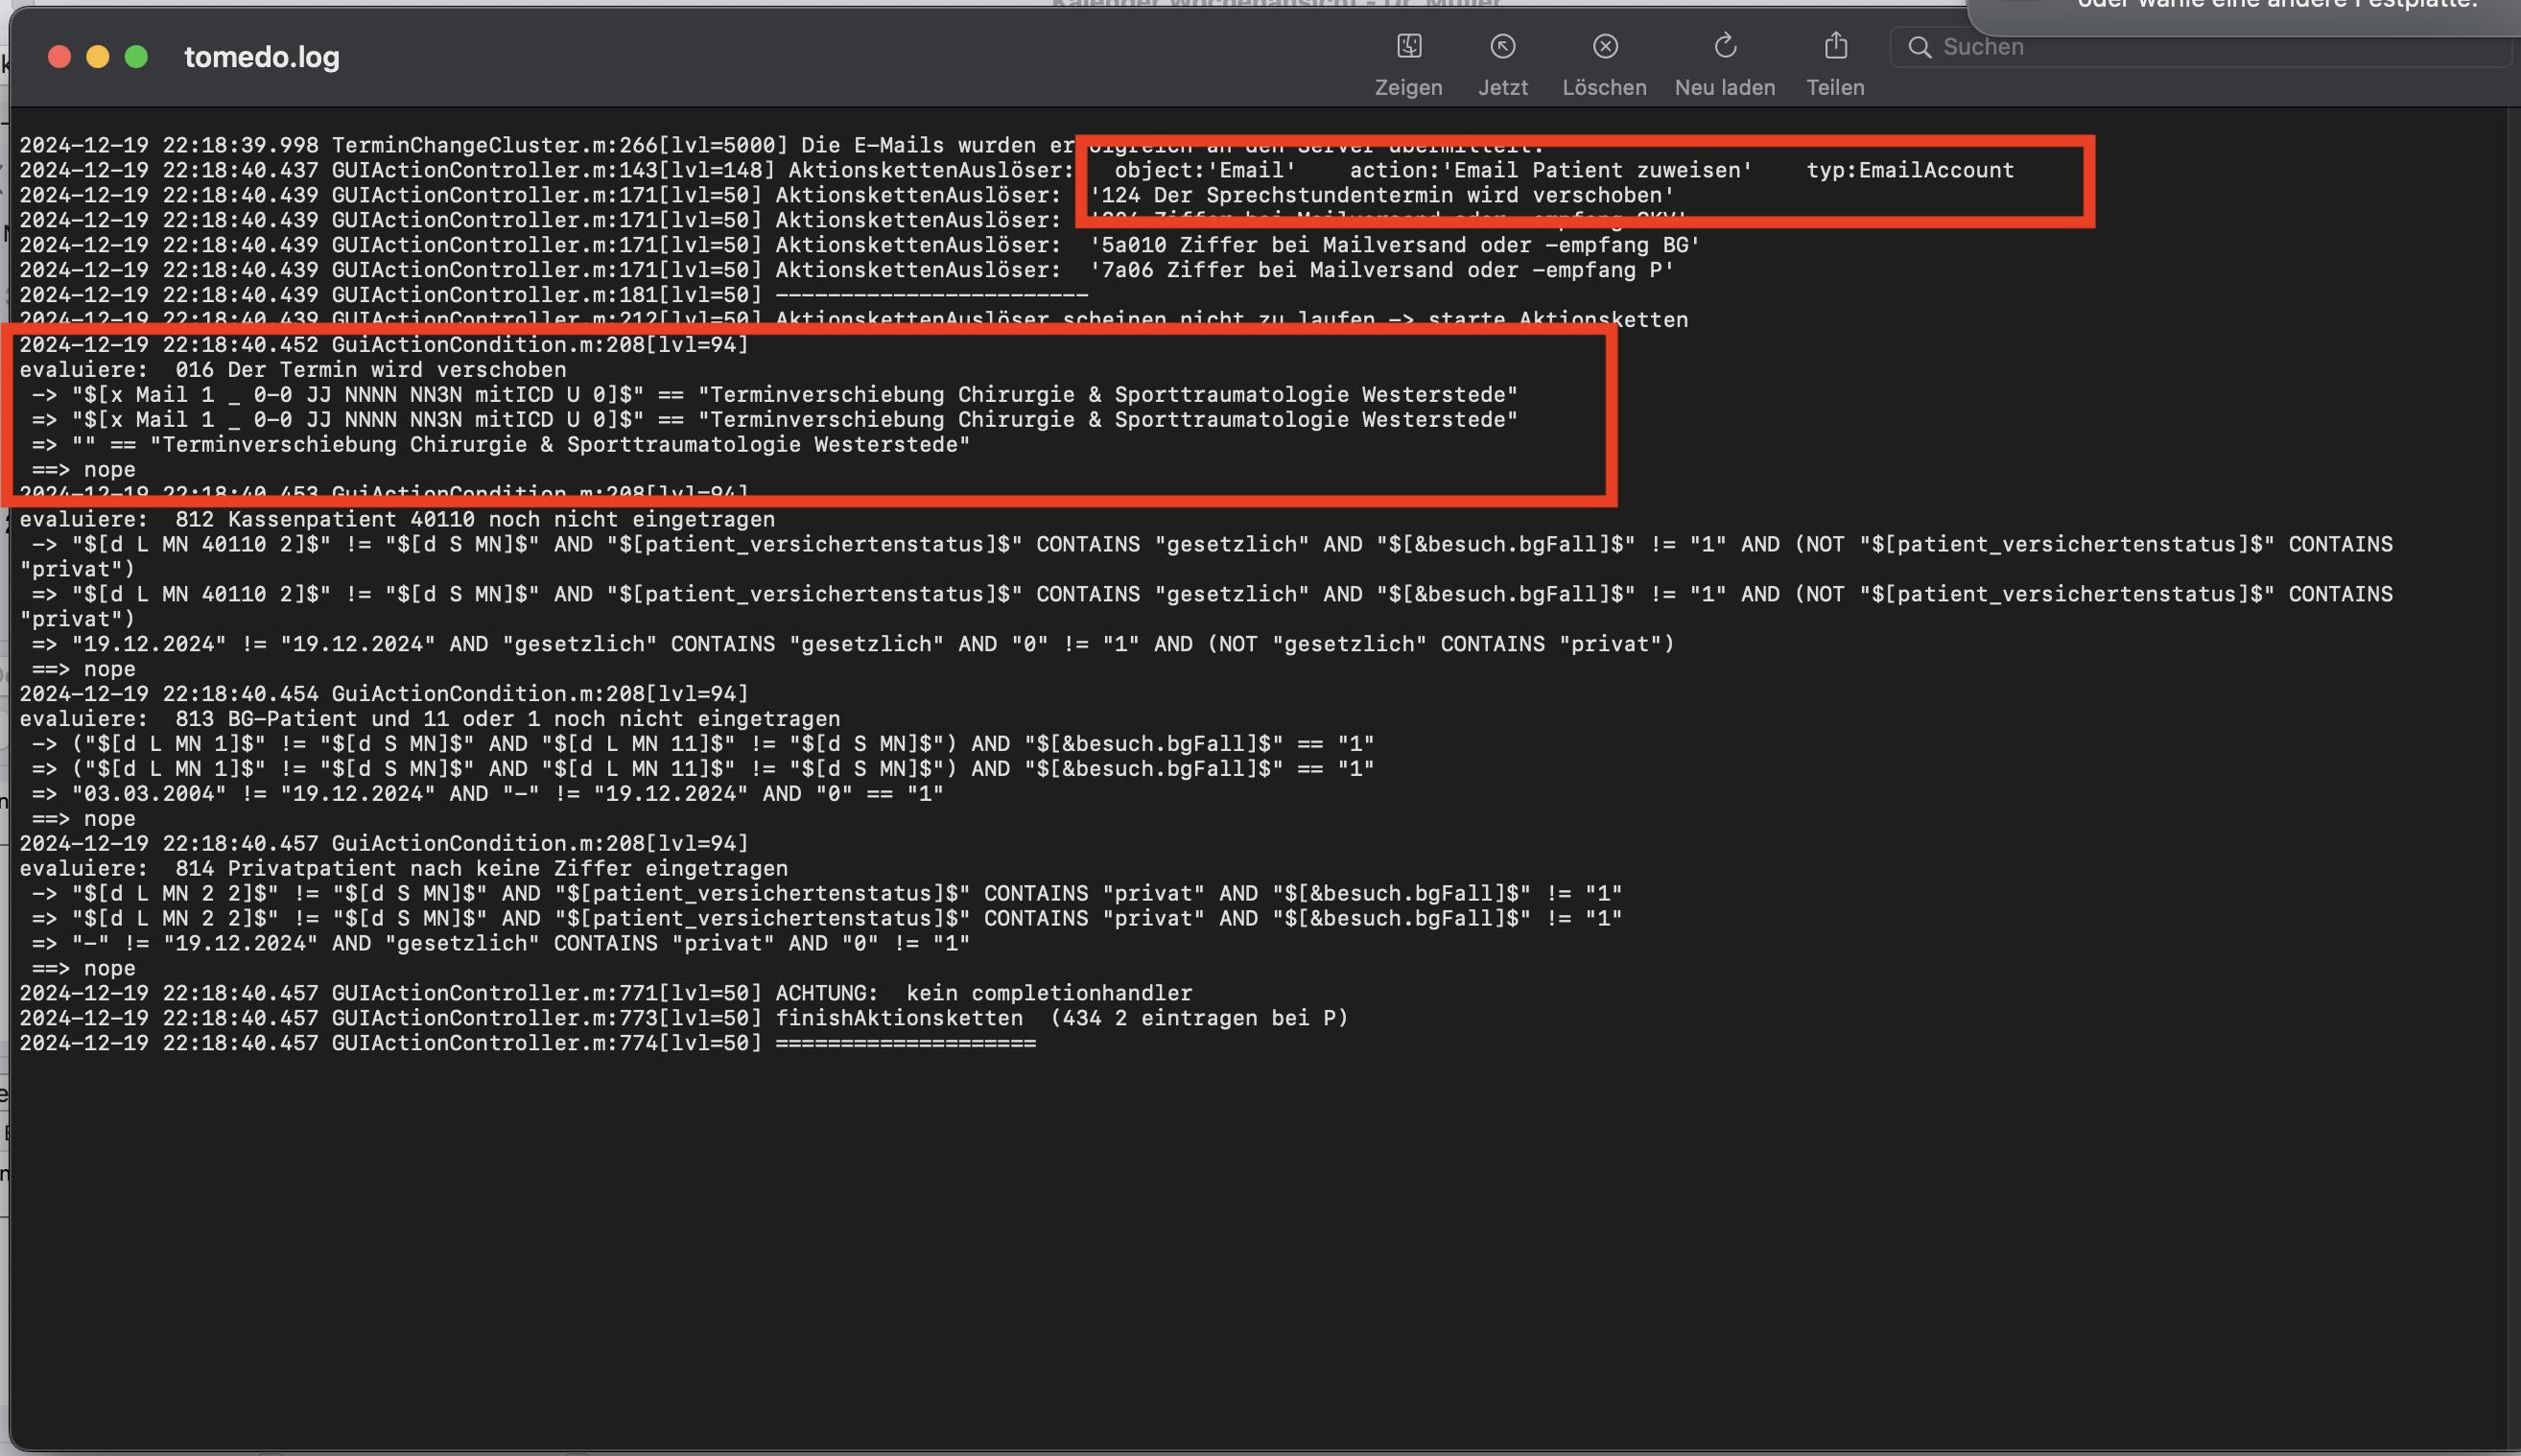This screenshot has height=1456, width=2521.
Task: Clear the log with Löschen icon
Action: pyautogui.click(x=1604, y=47)
